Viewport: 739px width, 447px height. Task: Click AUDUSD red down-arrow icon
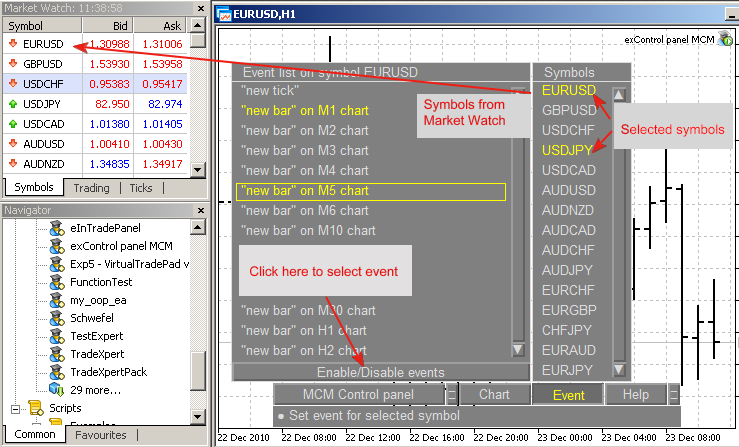13,144
